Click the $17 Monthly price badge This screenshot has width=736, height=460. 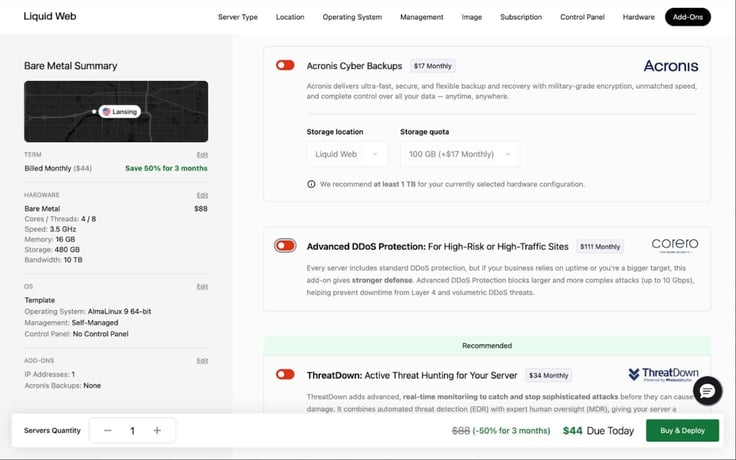pos(432,66)
